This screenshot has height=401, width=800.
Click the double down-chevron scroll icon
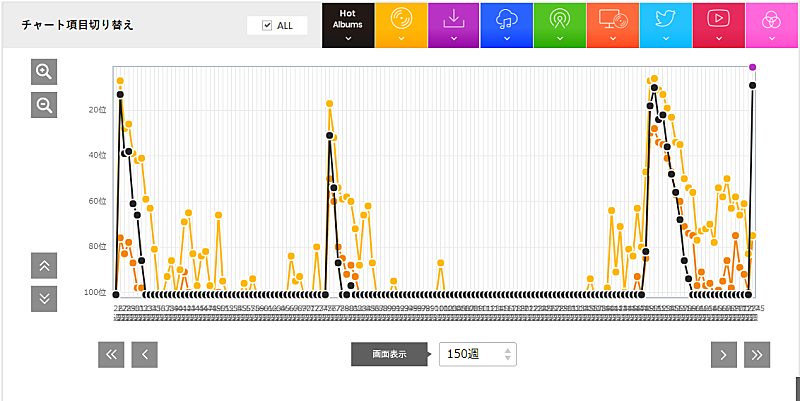coord(44,298)
